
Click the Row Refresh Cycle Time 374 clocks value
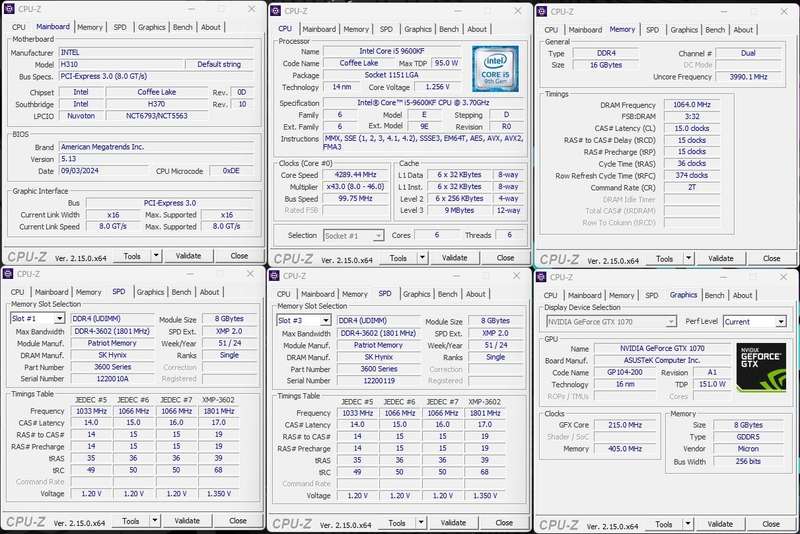(692, 175)
